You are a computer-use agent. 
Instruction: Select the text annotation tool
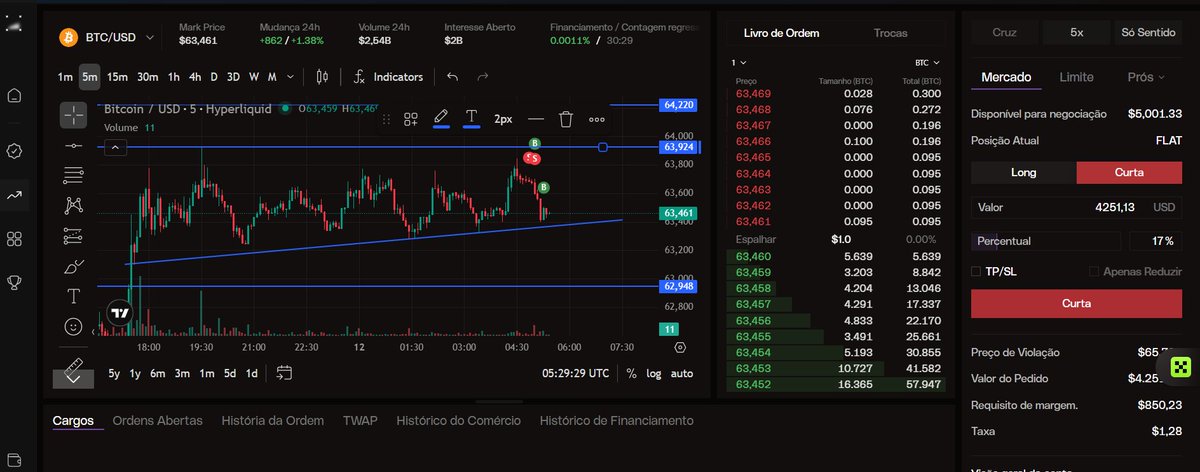[73, 296]
